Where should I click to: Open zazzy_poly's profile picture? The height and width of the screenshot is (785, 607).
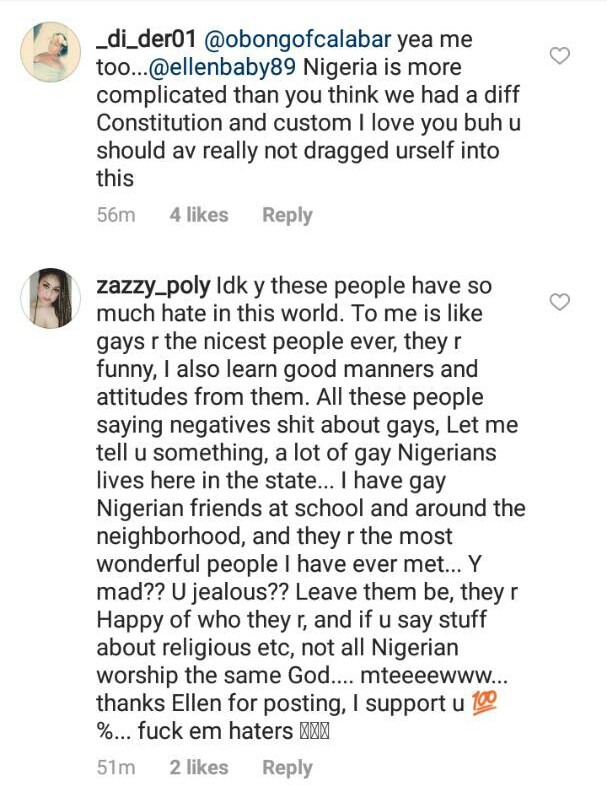(50, 299)
